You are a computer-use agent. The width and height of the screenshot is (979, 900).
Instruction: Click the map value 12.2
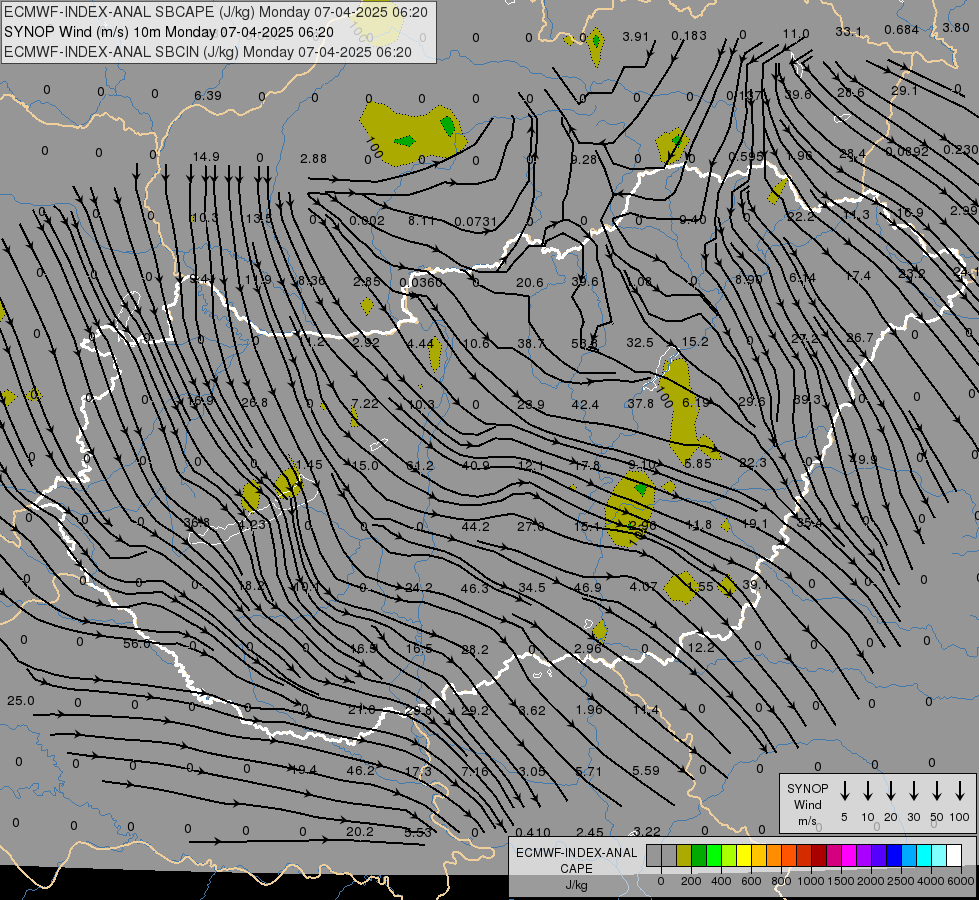coord(701,648)
